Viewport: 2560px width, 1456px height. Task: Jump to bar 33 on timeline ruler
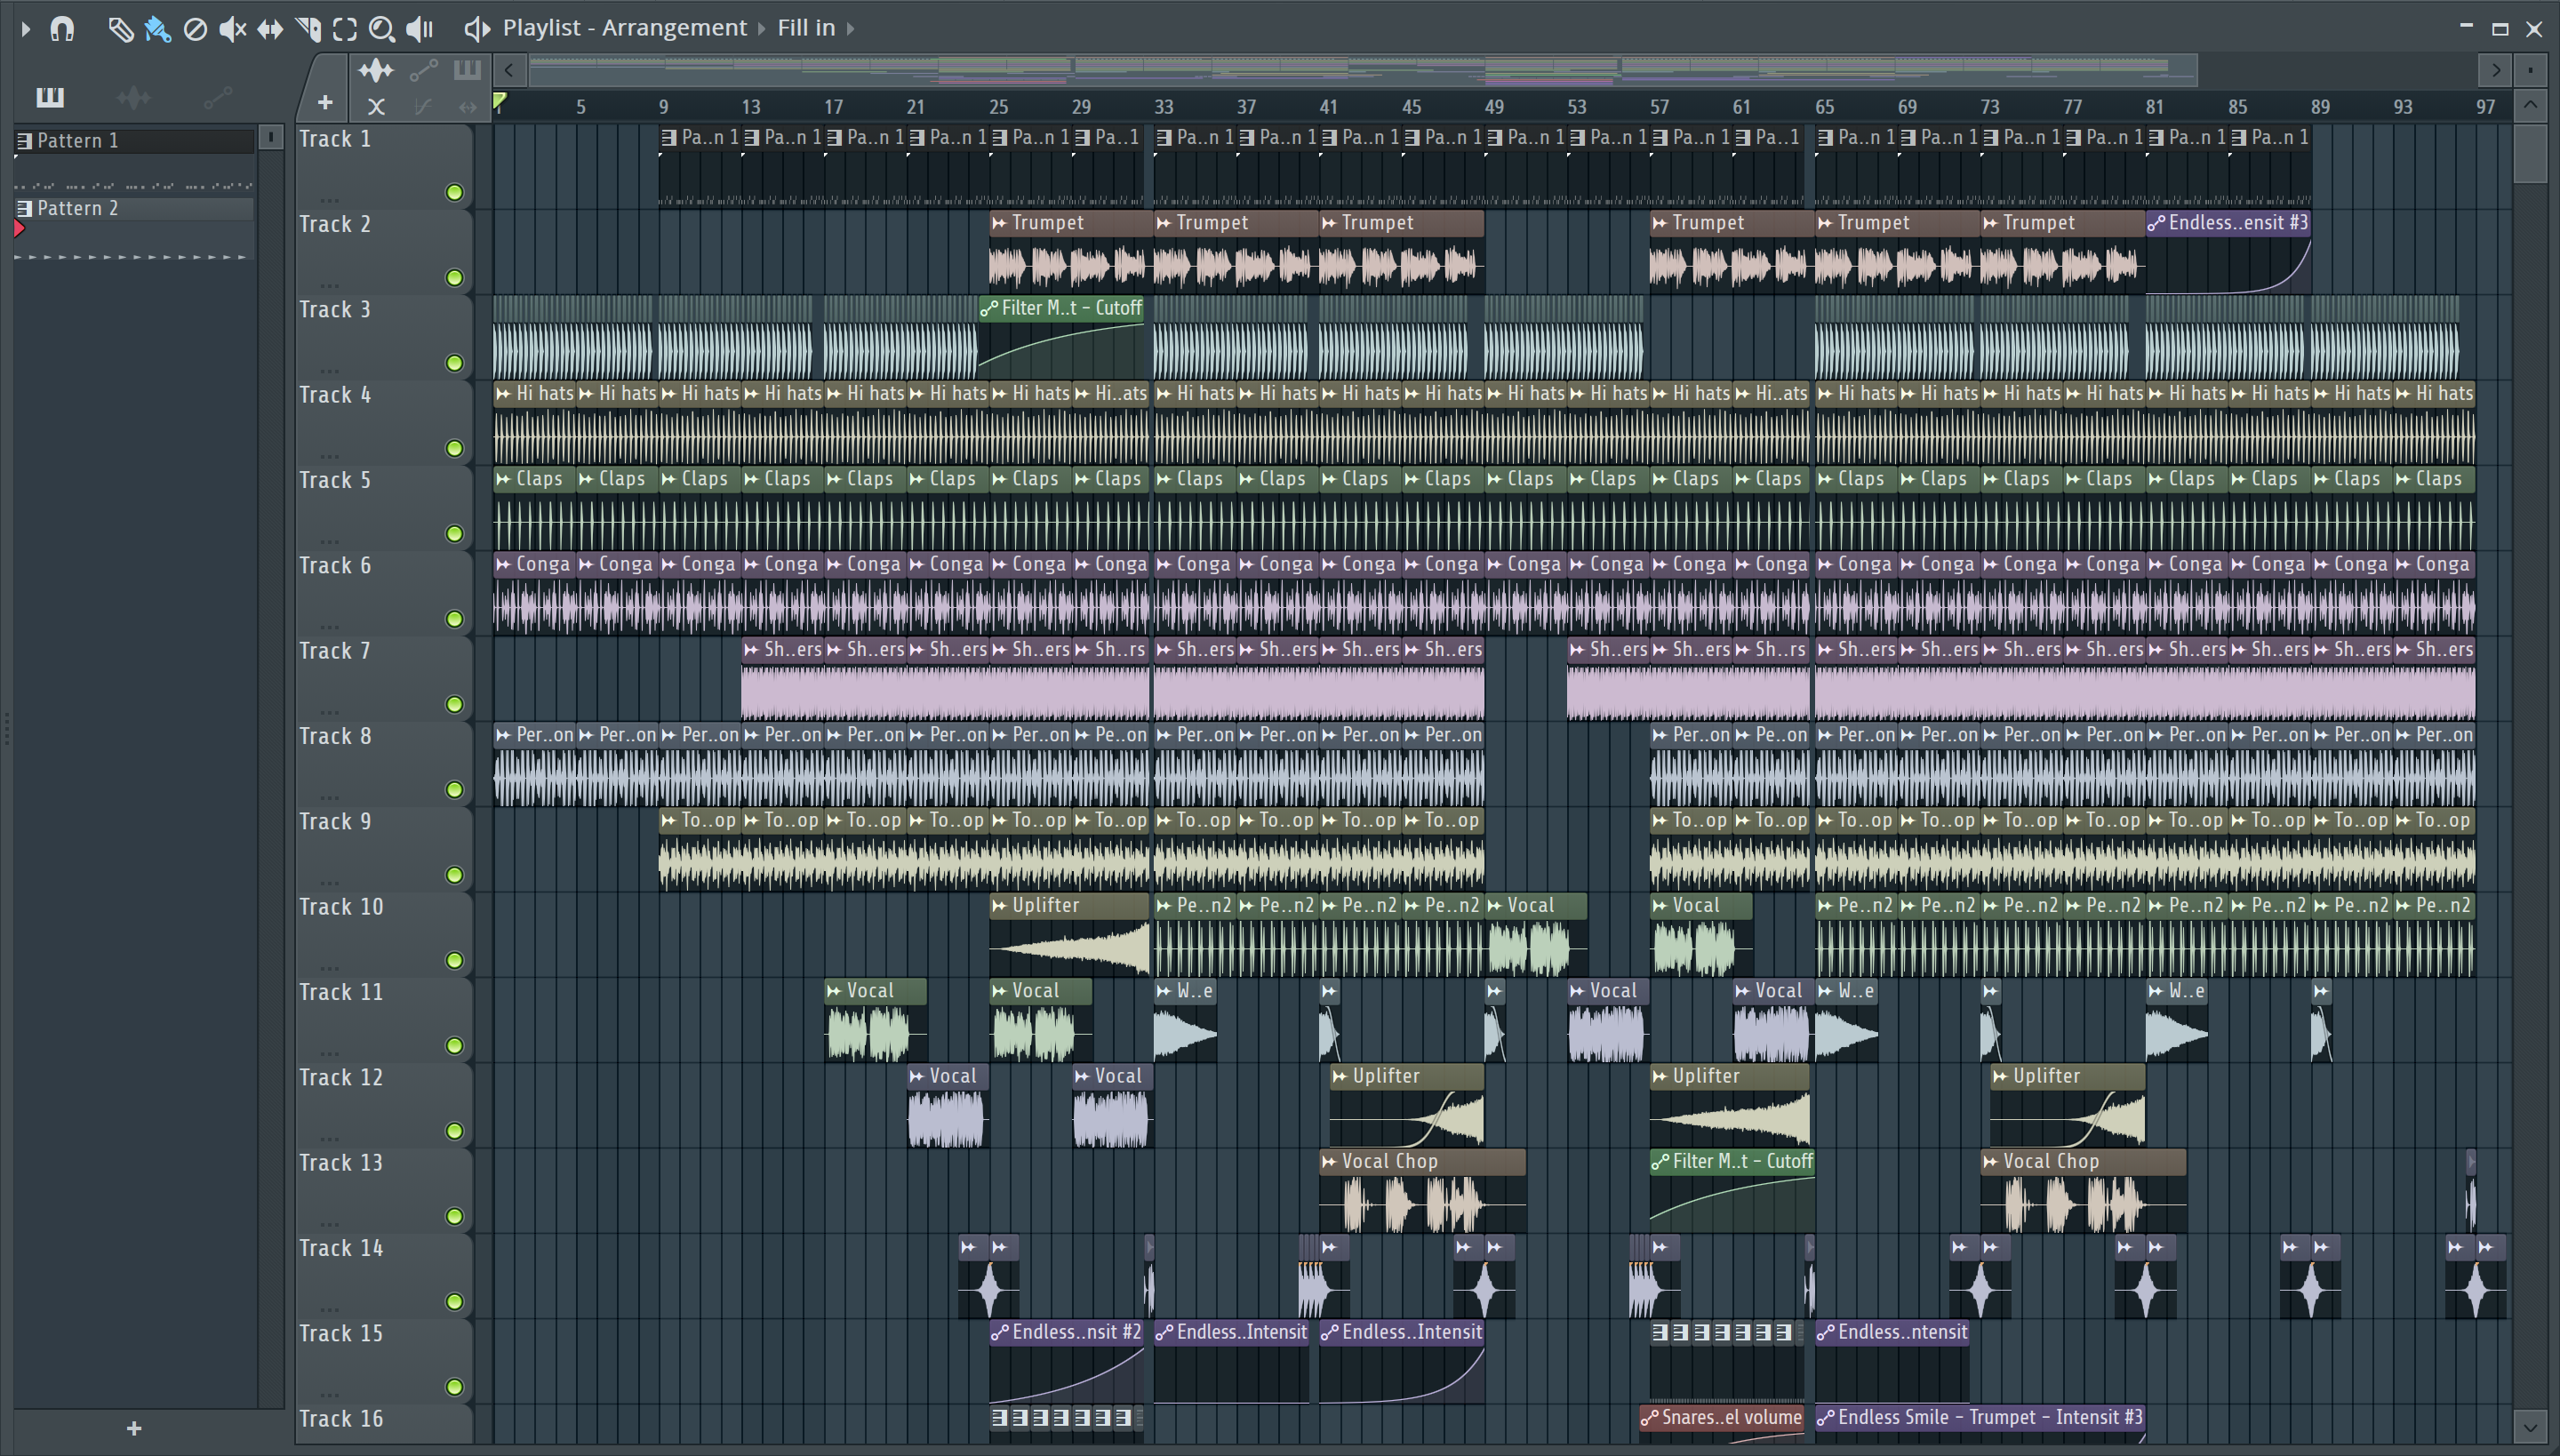click(1164, 107)
